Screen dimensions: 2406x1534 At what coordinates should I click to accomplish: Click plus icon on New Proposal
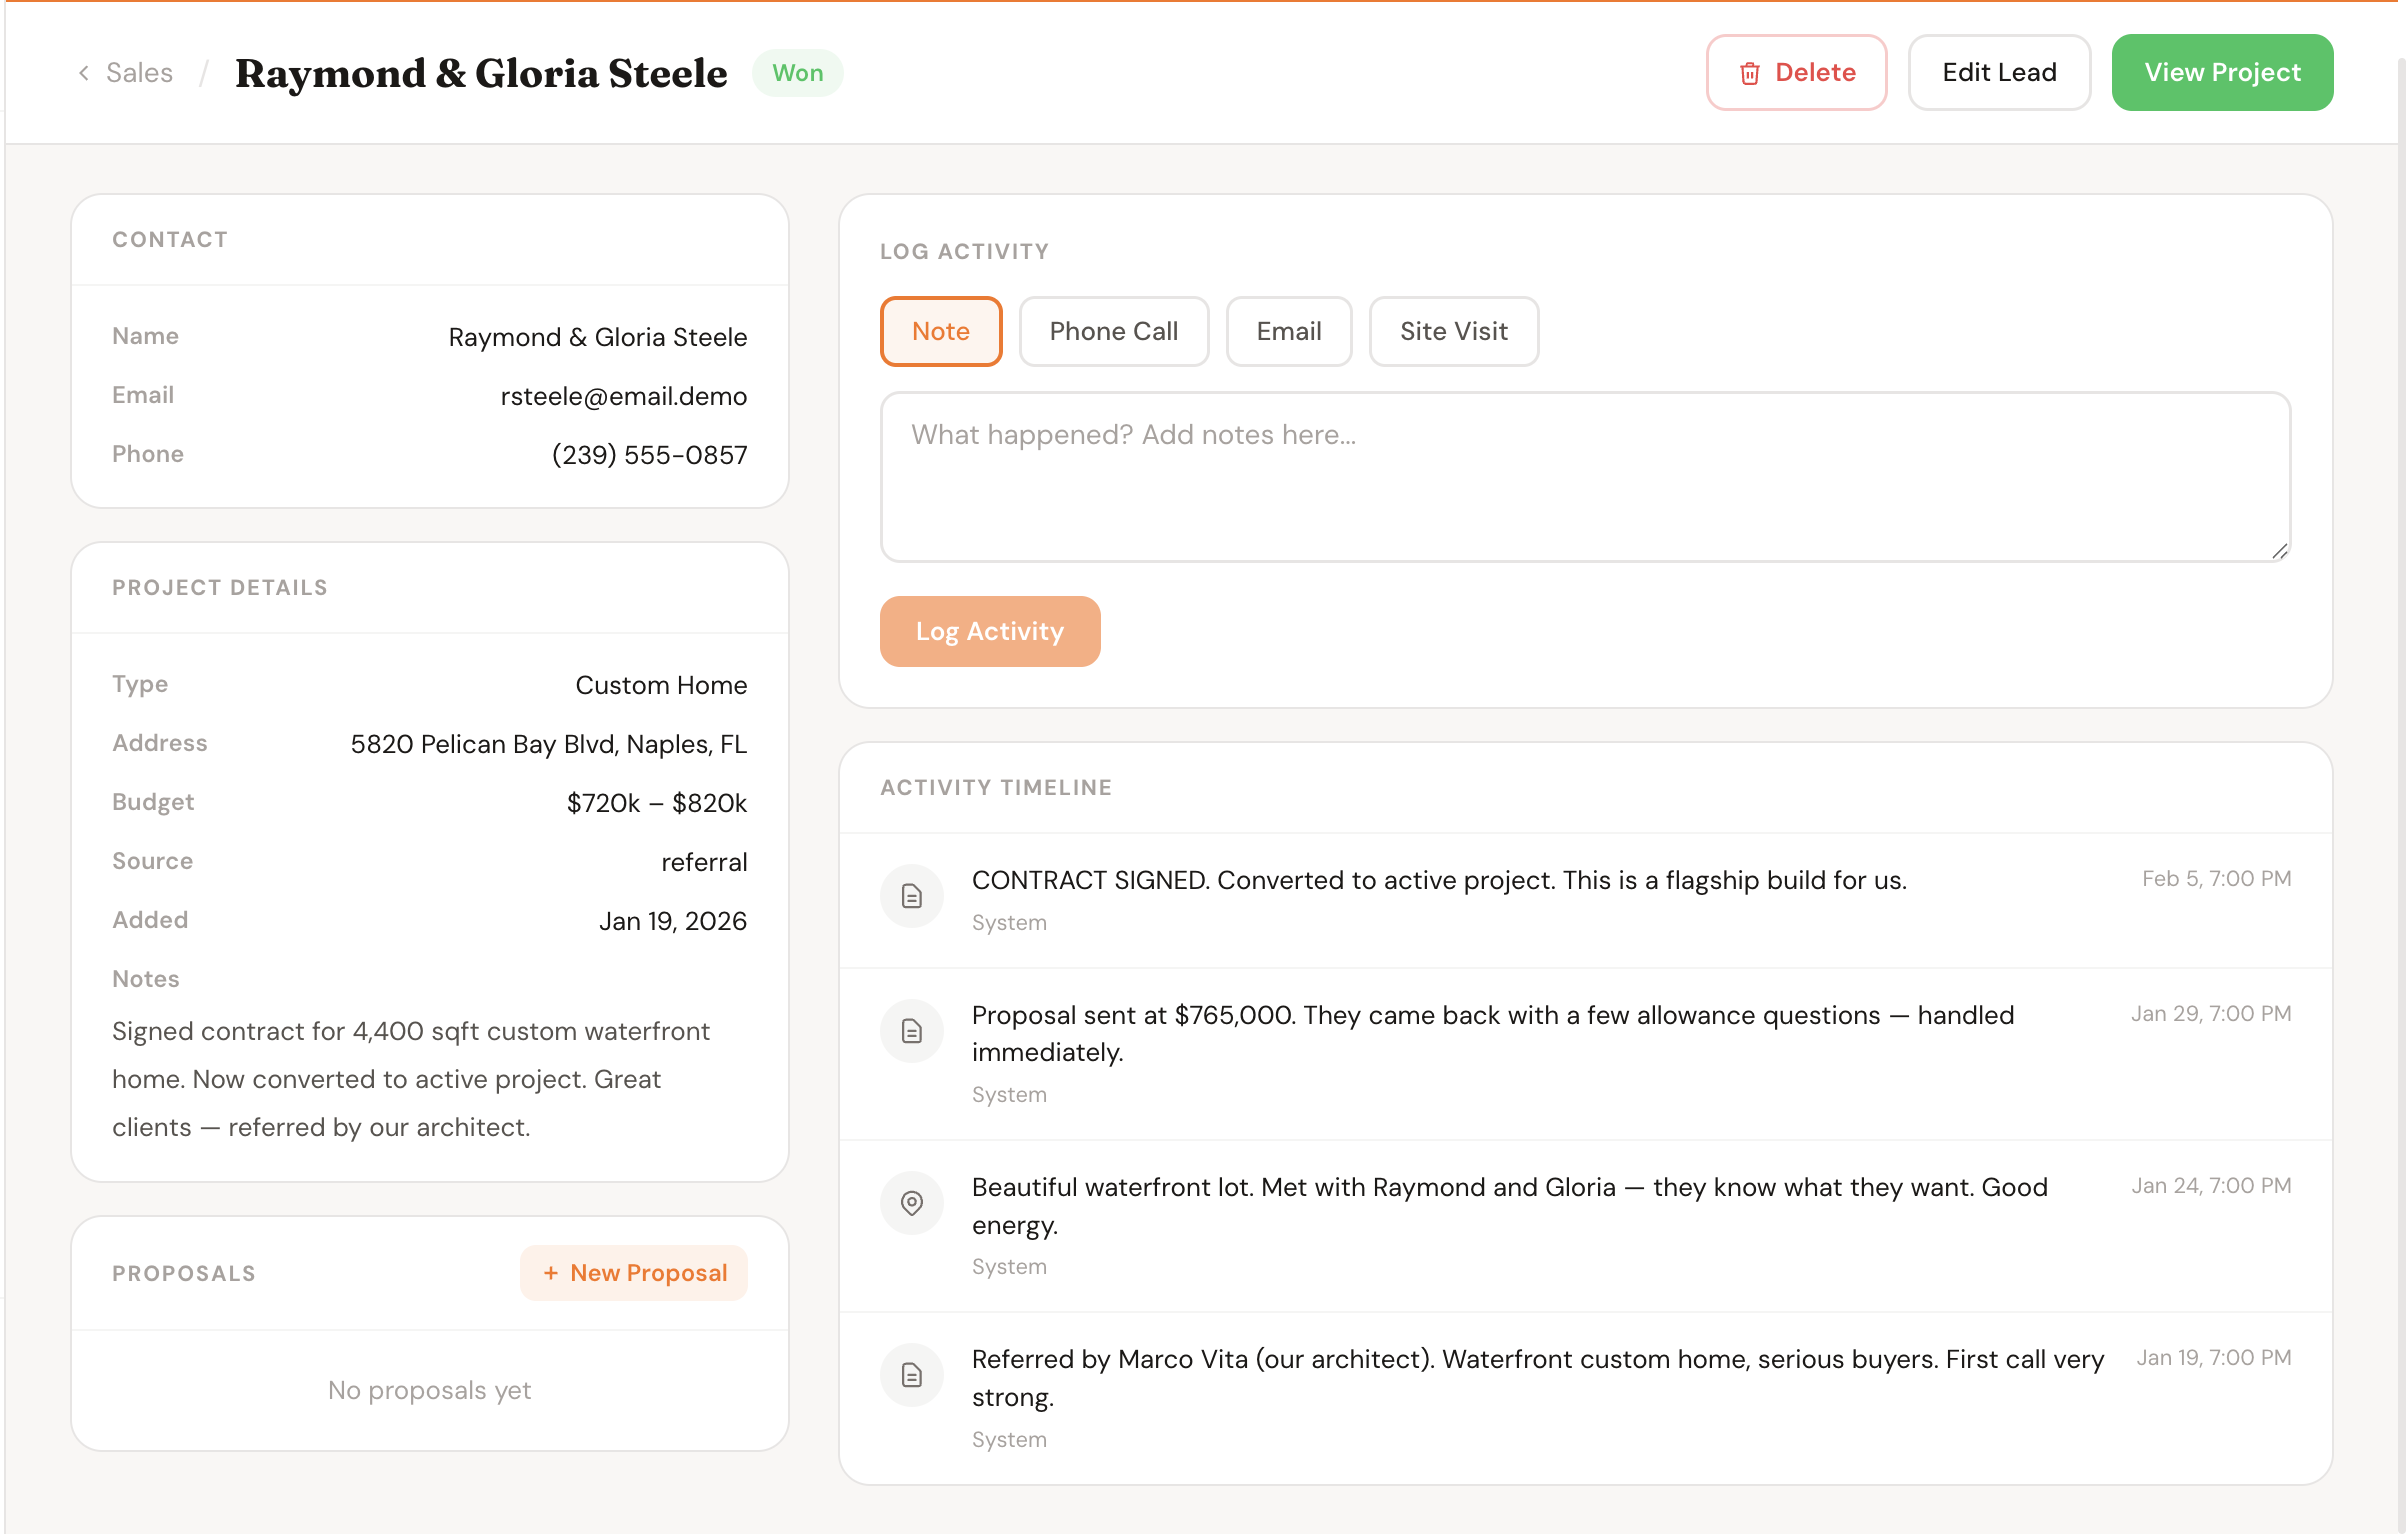tap(551, 1273)
